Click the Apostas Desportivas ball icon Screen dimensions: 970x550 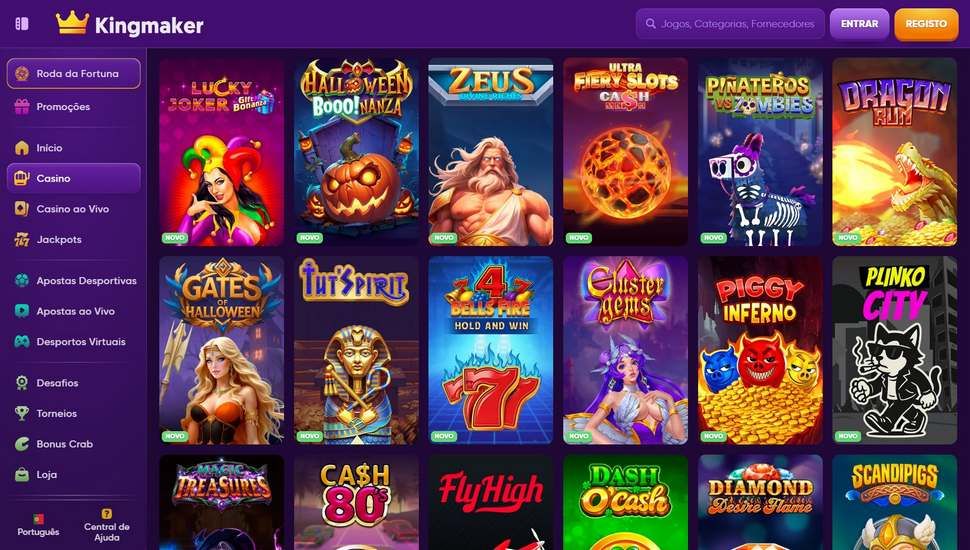(x=22, y=280)
